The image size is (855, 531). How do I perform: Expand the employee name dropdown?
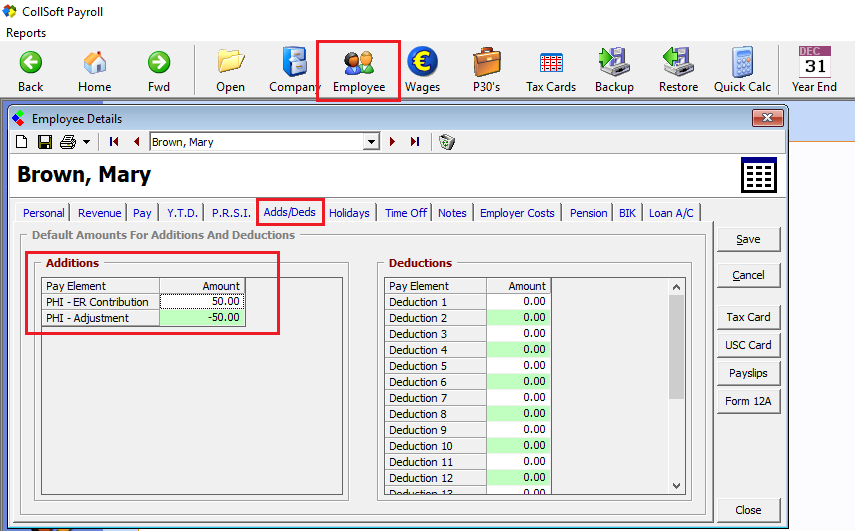[371, 142]
